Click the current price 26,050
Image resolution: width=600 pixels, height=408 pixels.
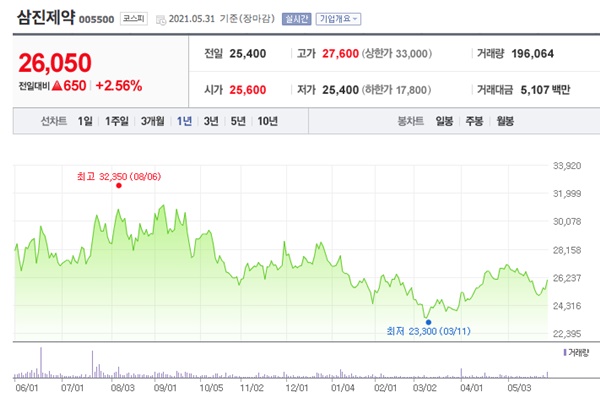[55, 63]
